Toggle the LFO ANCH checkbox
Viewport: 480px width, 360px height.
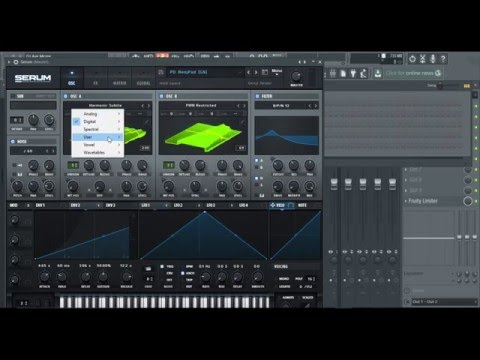[x=182, y=273]
